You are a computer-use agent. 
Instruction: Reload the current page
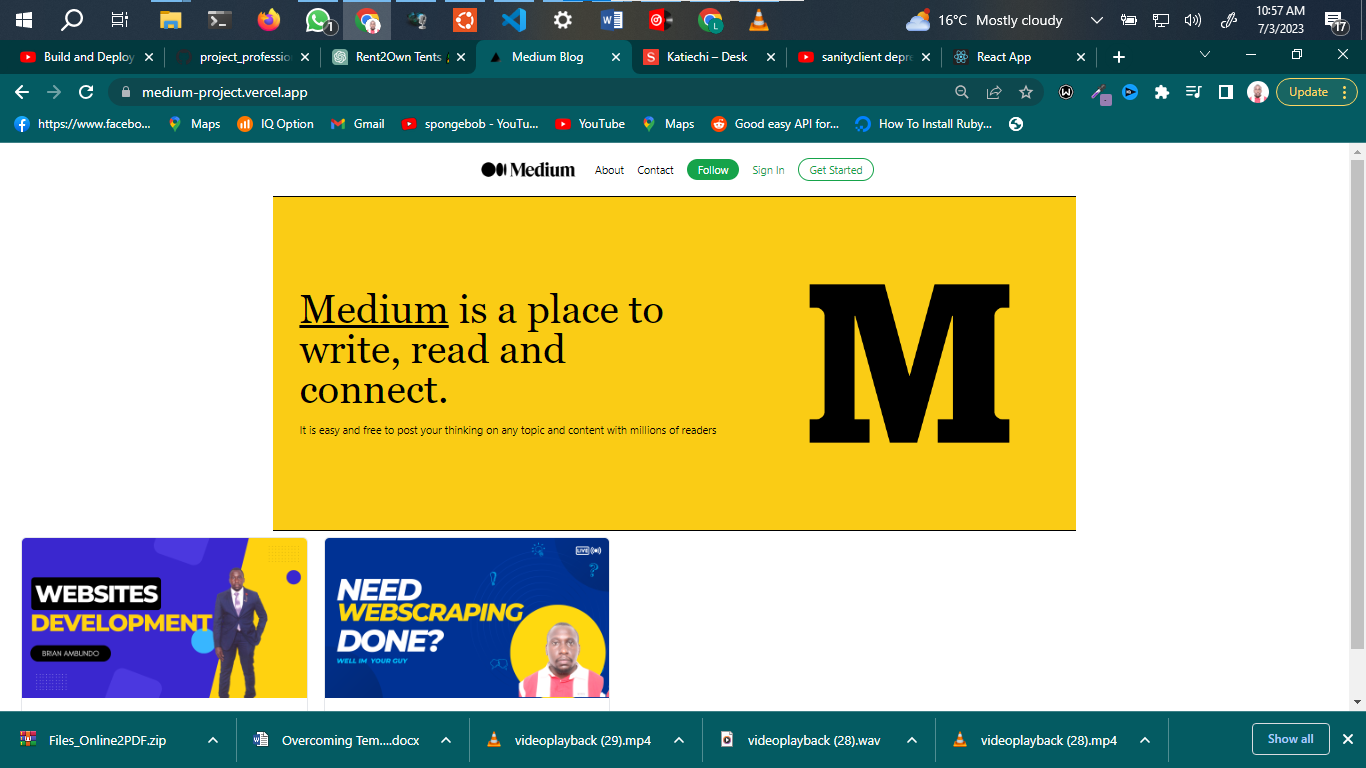click(x=86, y=92)
